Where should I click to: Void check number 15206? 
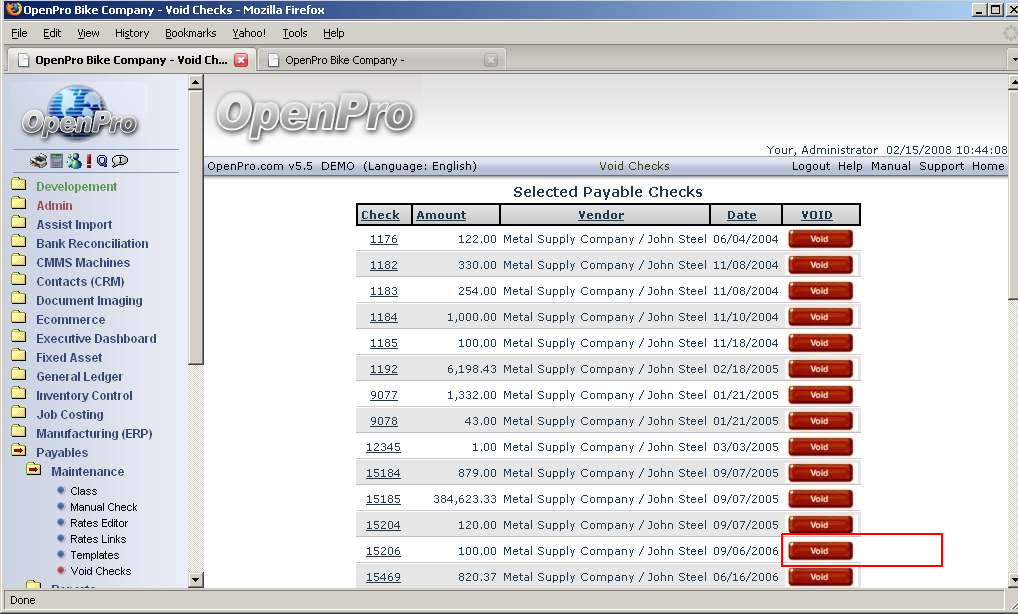coord(820,551)
